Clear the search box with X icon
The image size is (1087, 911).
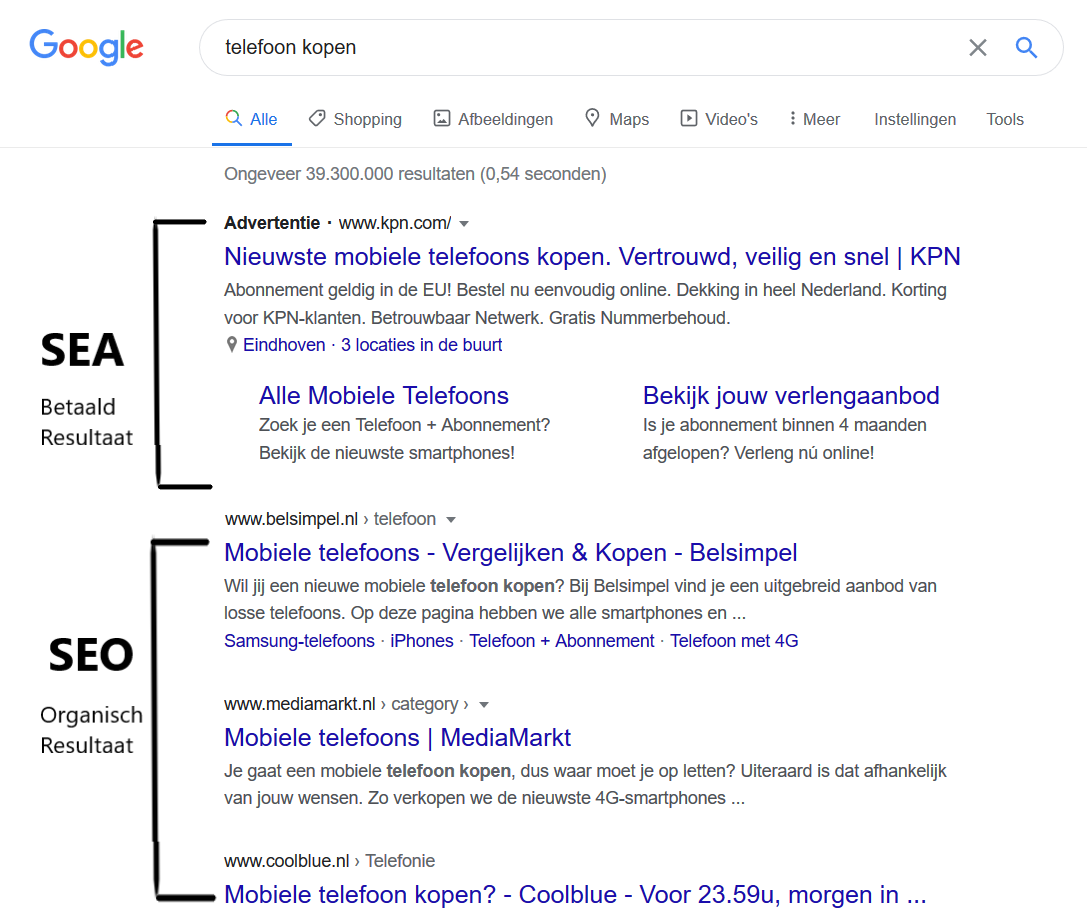977,47
